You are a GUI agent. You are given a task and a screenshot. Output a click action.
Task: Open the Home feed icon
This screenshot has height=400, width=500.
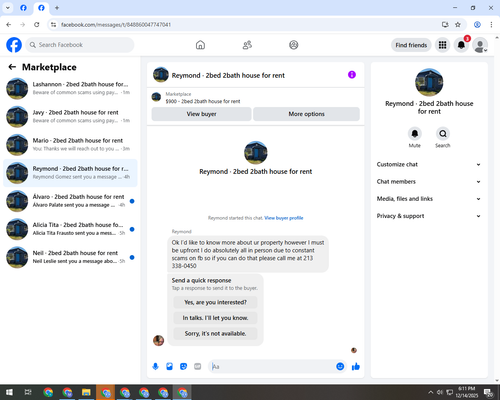coord(200,45)
